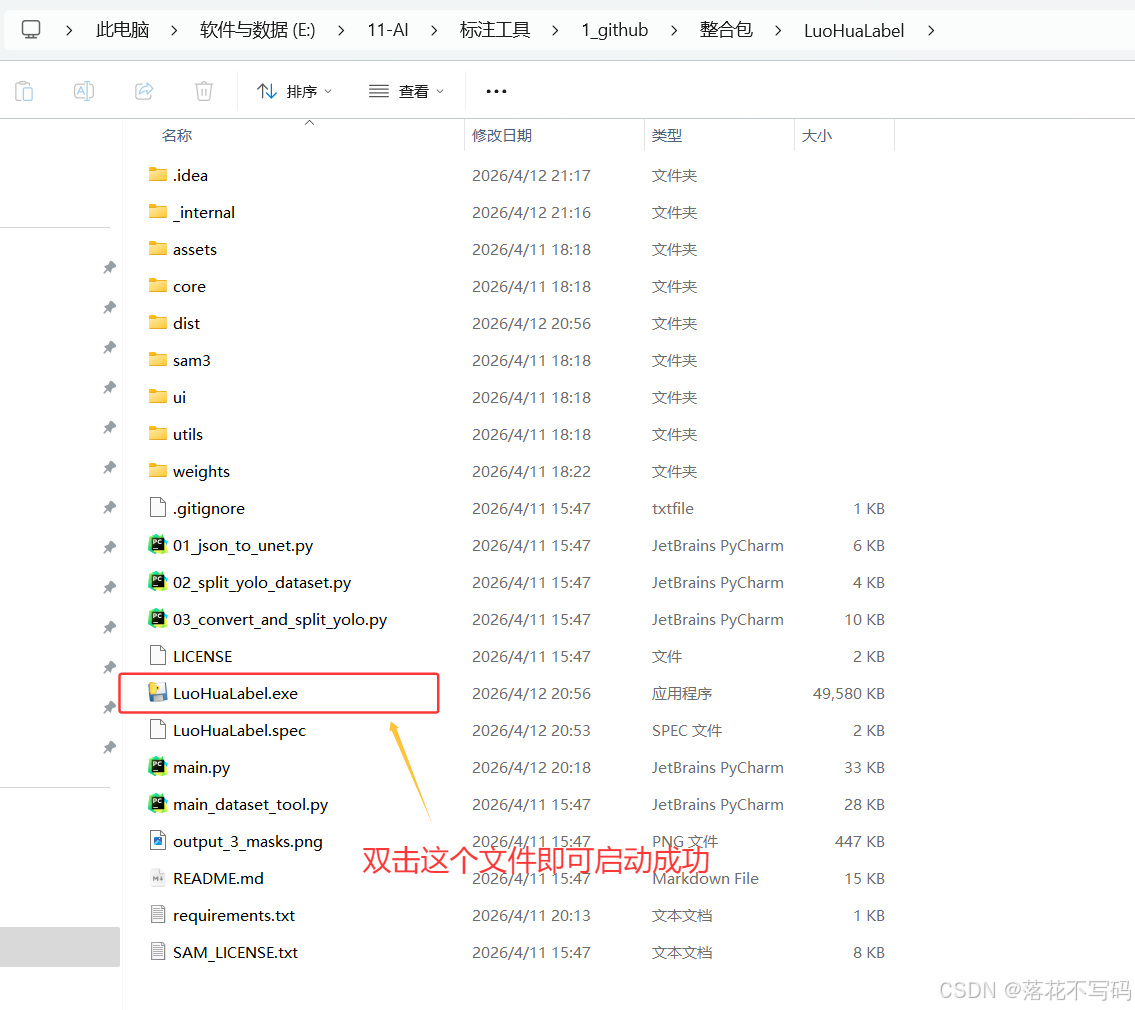Navigate to the 11-AI breadcrumb folder
The height and width of the screenshot is (1010, 1135).
tap(387, 30)
